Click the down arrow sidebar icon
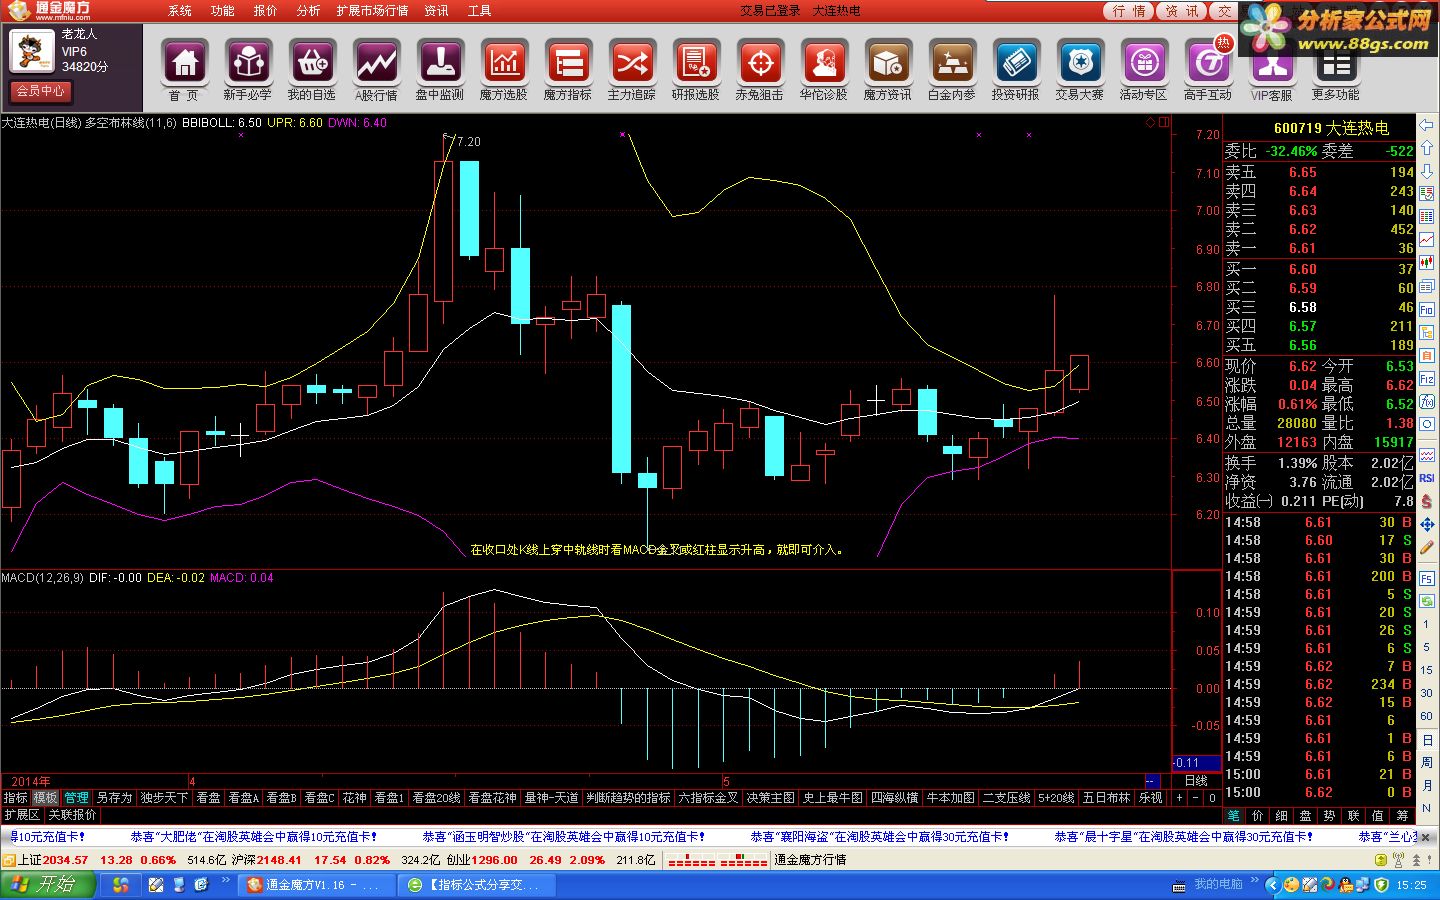This screenshot has height=900, width=1440. [1427, 171]
